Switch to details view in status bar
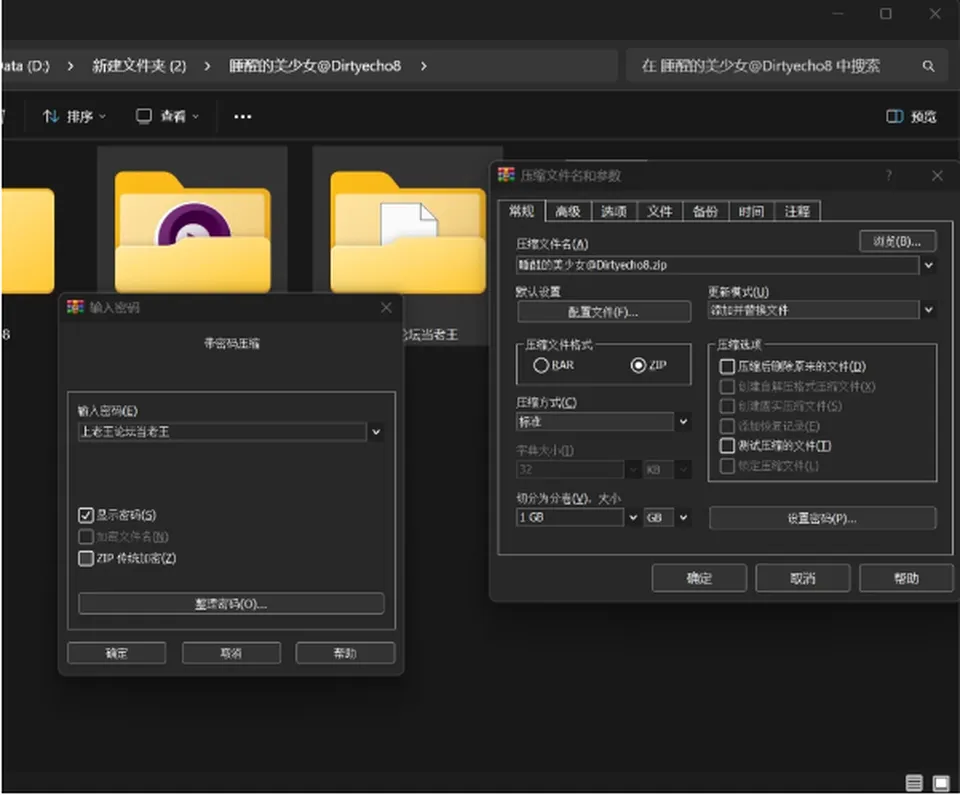This screenshot has width=960, height=795. coord(913,782)
